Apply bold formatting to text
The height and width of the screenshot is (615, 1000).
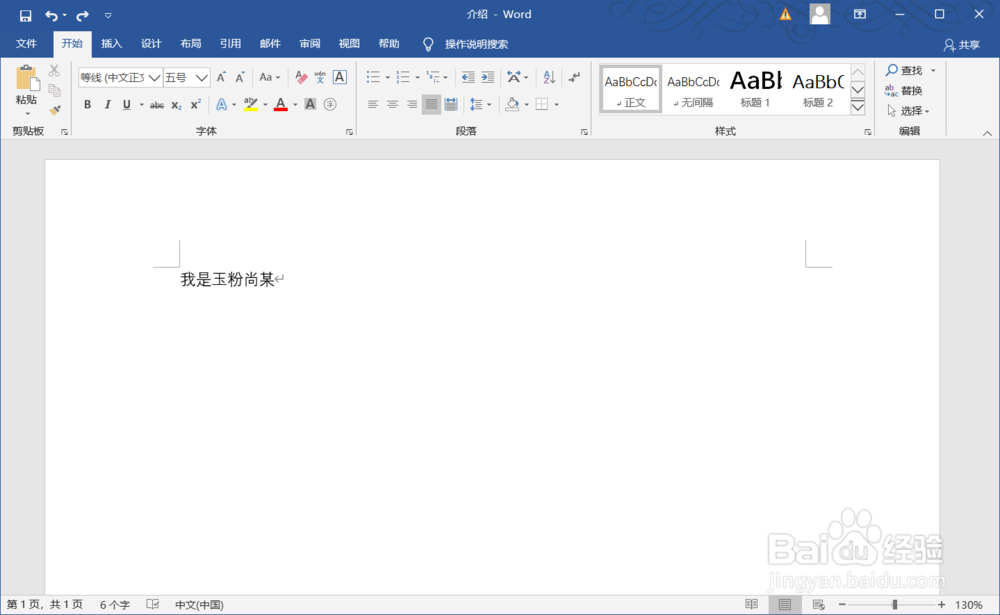tap(87, 104)
